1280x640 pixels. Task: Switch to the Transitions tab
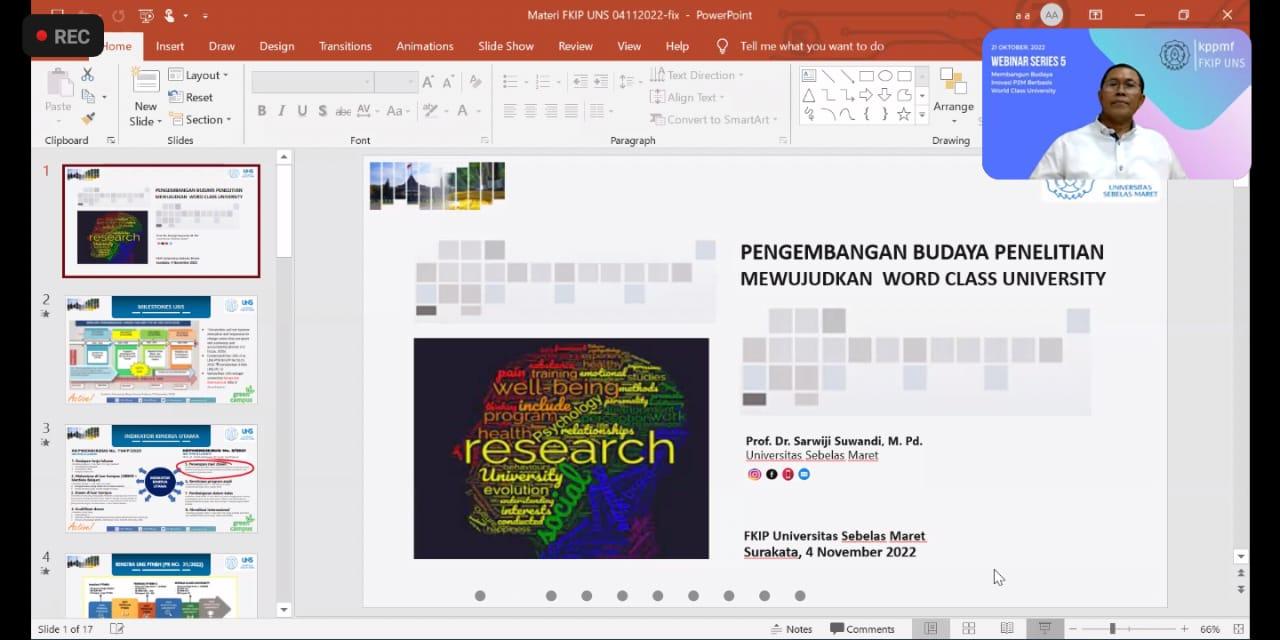pos(347,46)
